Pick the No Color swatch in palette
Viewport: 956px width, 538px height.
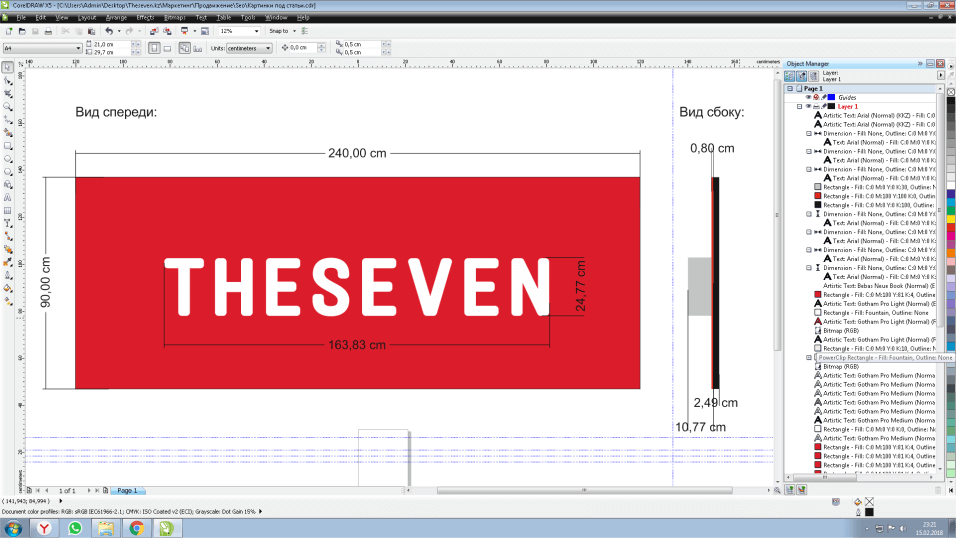pos(951,91)
